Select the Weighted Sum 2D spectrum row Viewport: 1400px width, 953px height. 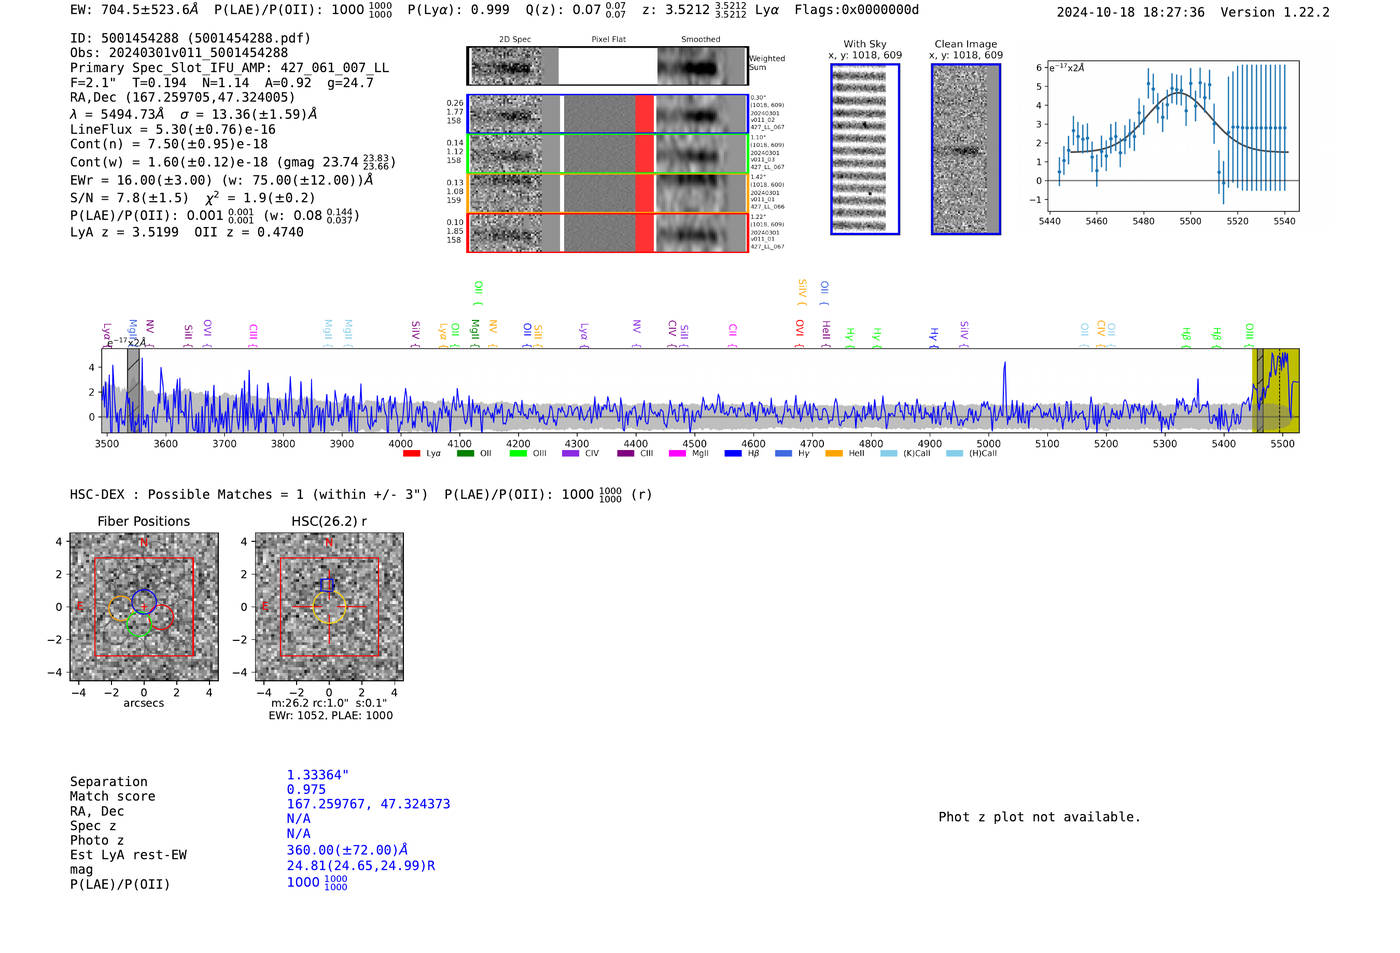click(x=607, y=66)
